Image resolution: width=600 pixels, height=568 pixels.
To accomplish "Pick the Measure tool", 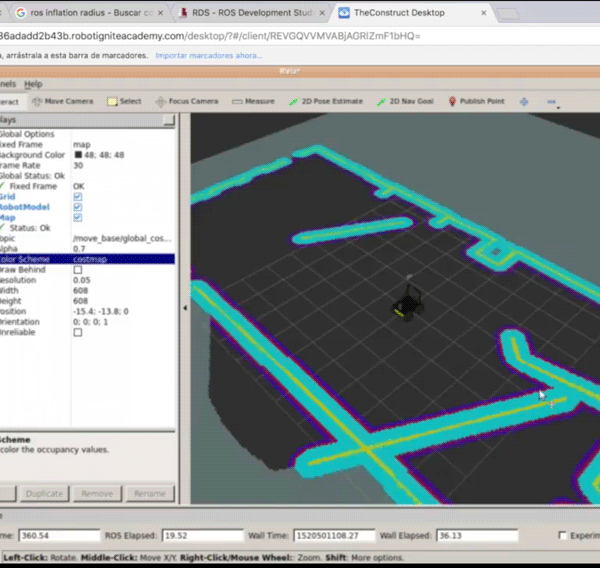I will tap(253, 101).
